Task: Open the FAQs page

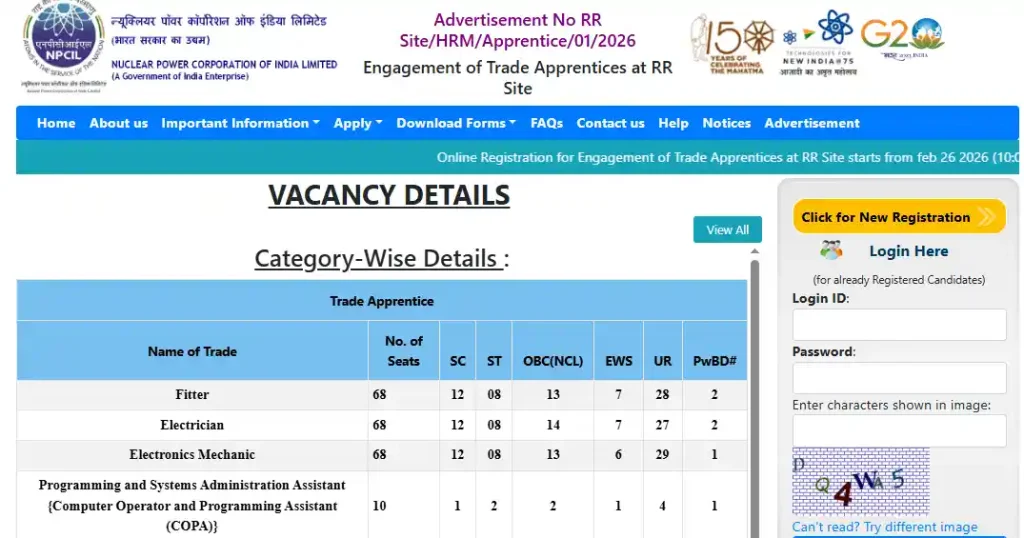Action: [546, 123]
